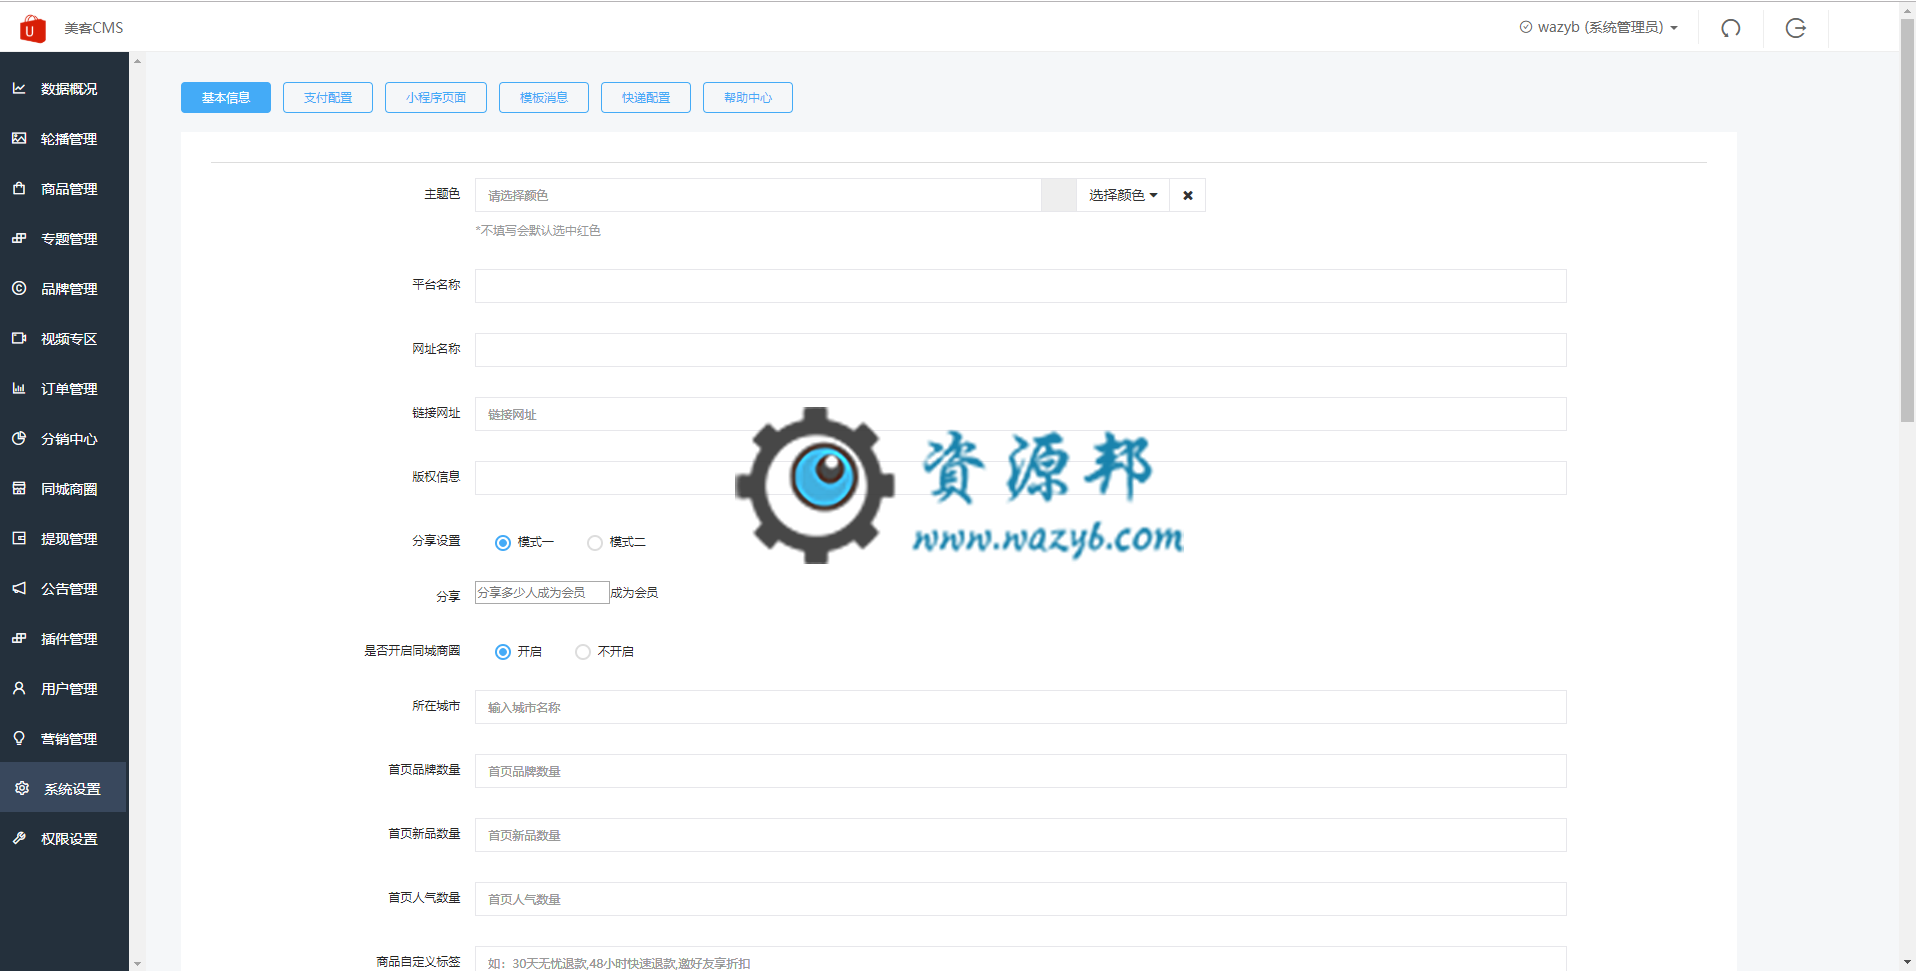This screenshot has height=971, width=1916.
Task: Click the 公告管理 megaphone icon
Action: point(19,588)
